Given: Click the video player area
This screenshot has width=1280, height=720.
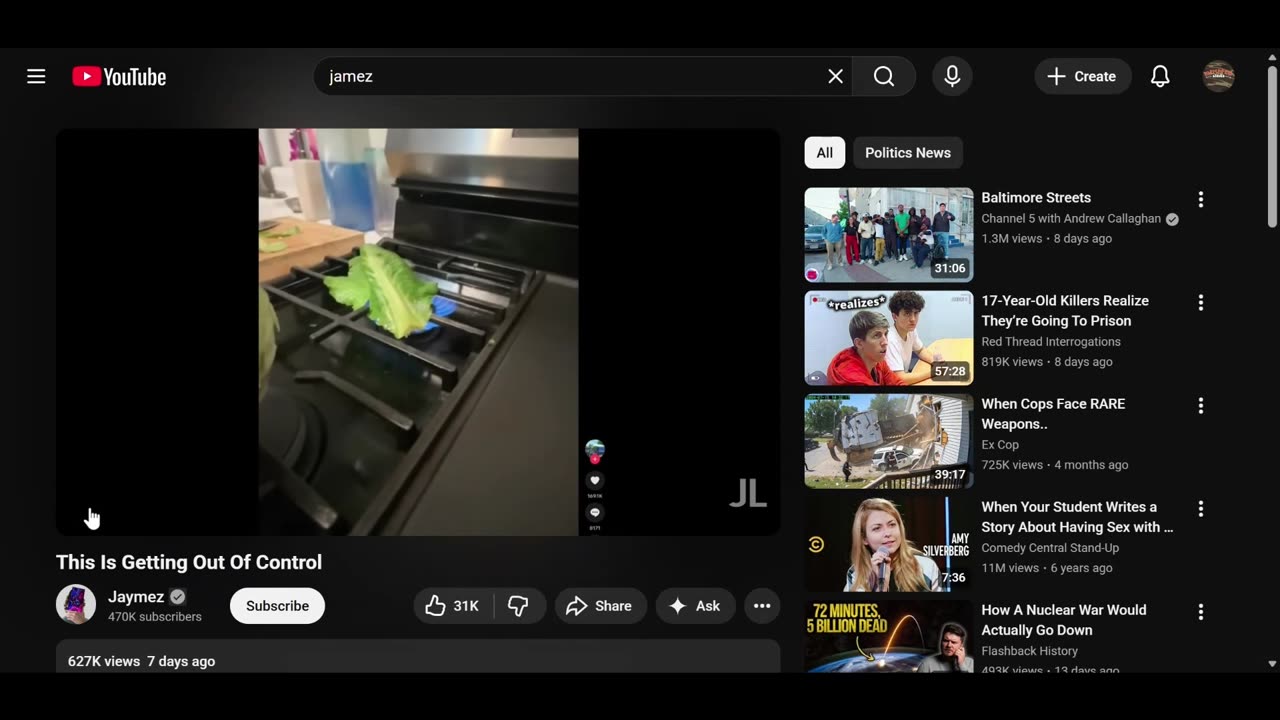Looking at the screenshot, I should (418, 331).
